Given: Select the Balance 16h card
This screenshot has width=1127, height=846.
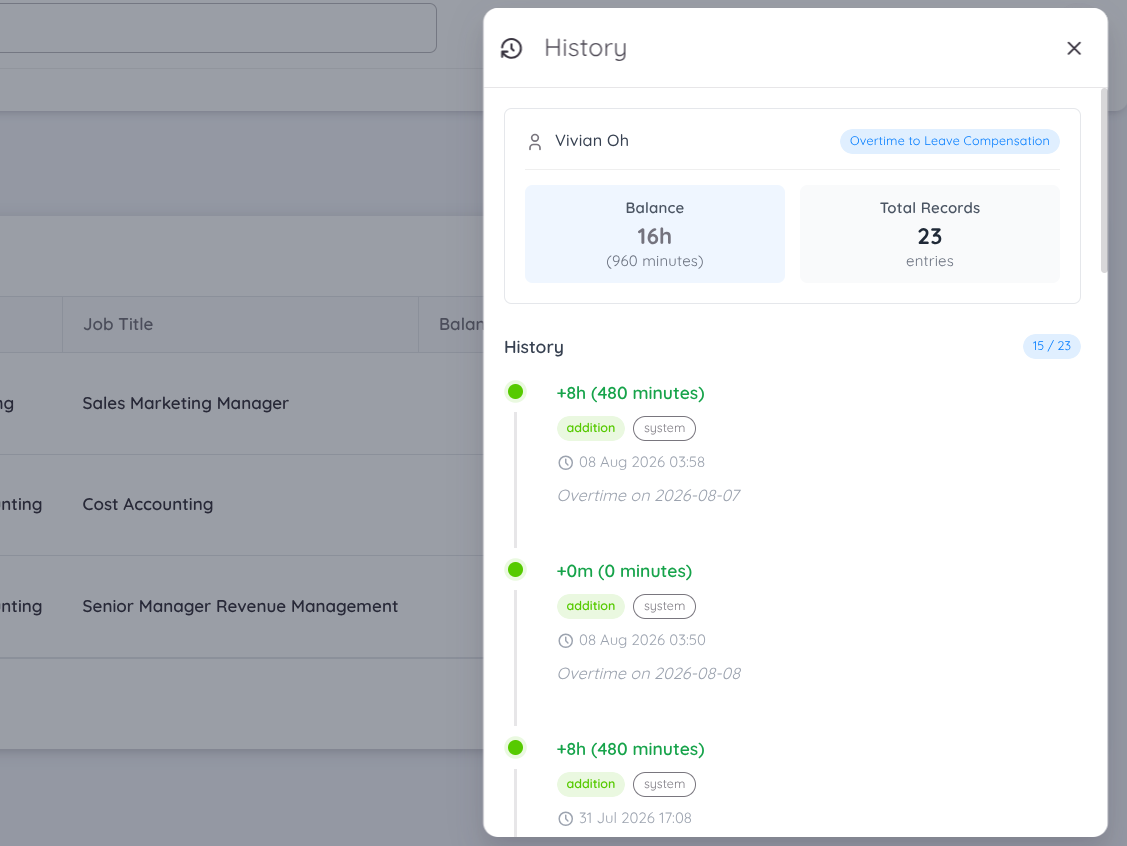Looking at the screenshot, I should click(655, 234).
